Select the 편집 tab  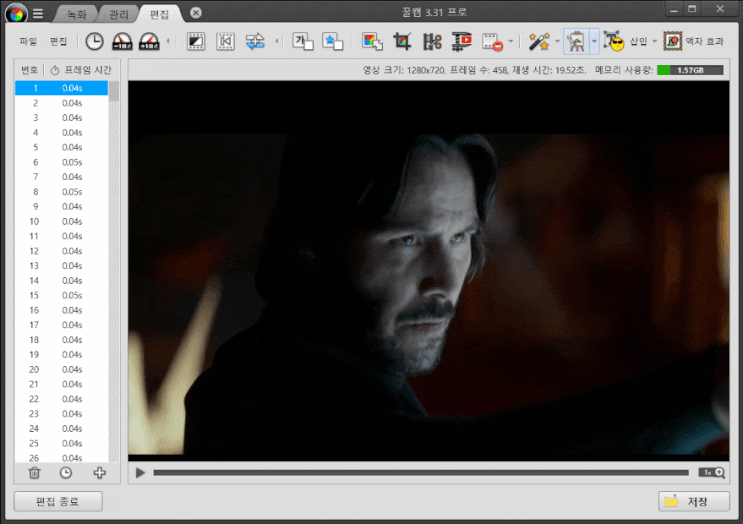(159, 14)
